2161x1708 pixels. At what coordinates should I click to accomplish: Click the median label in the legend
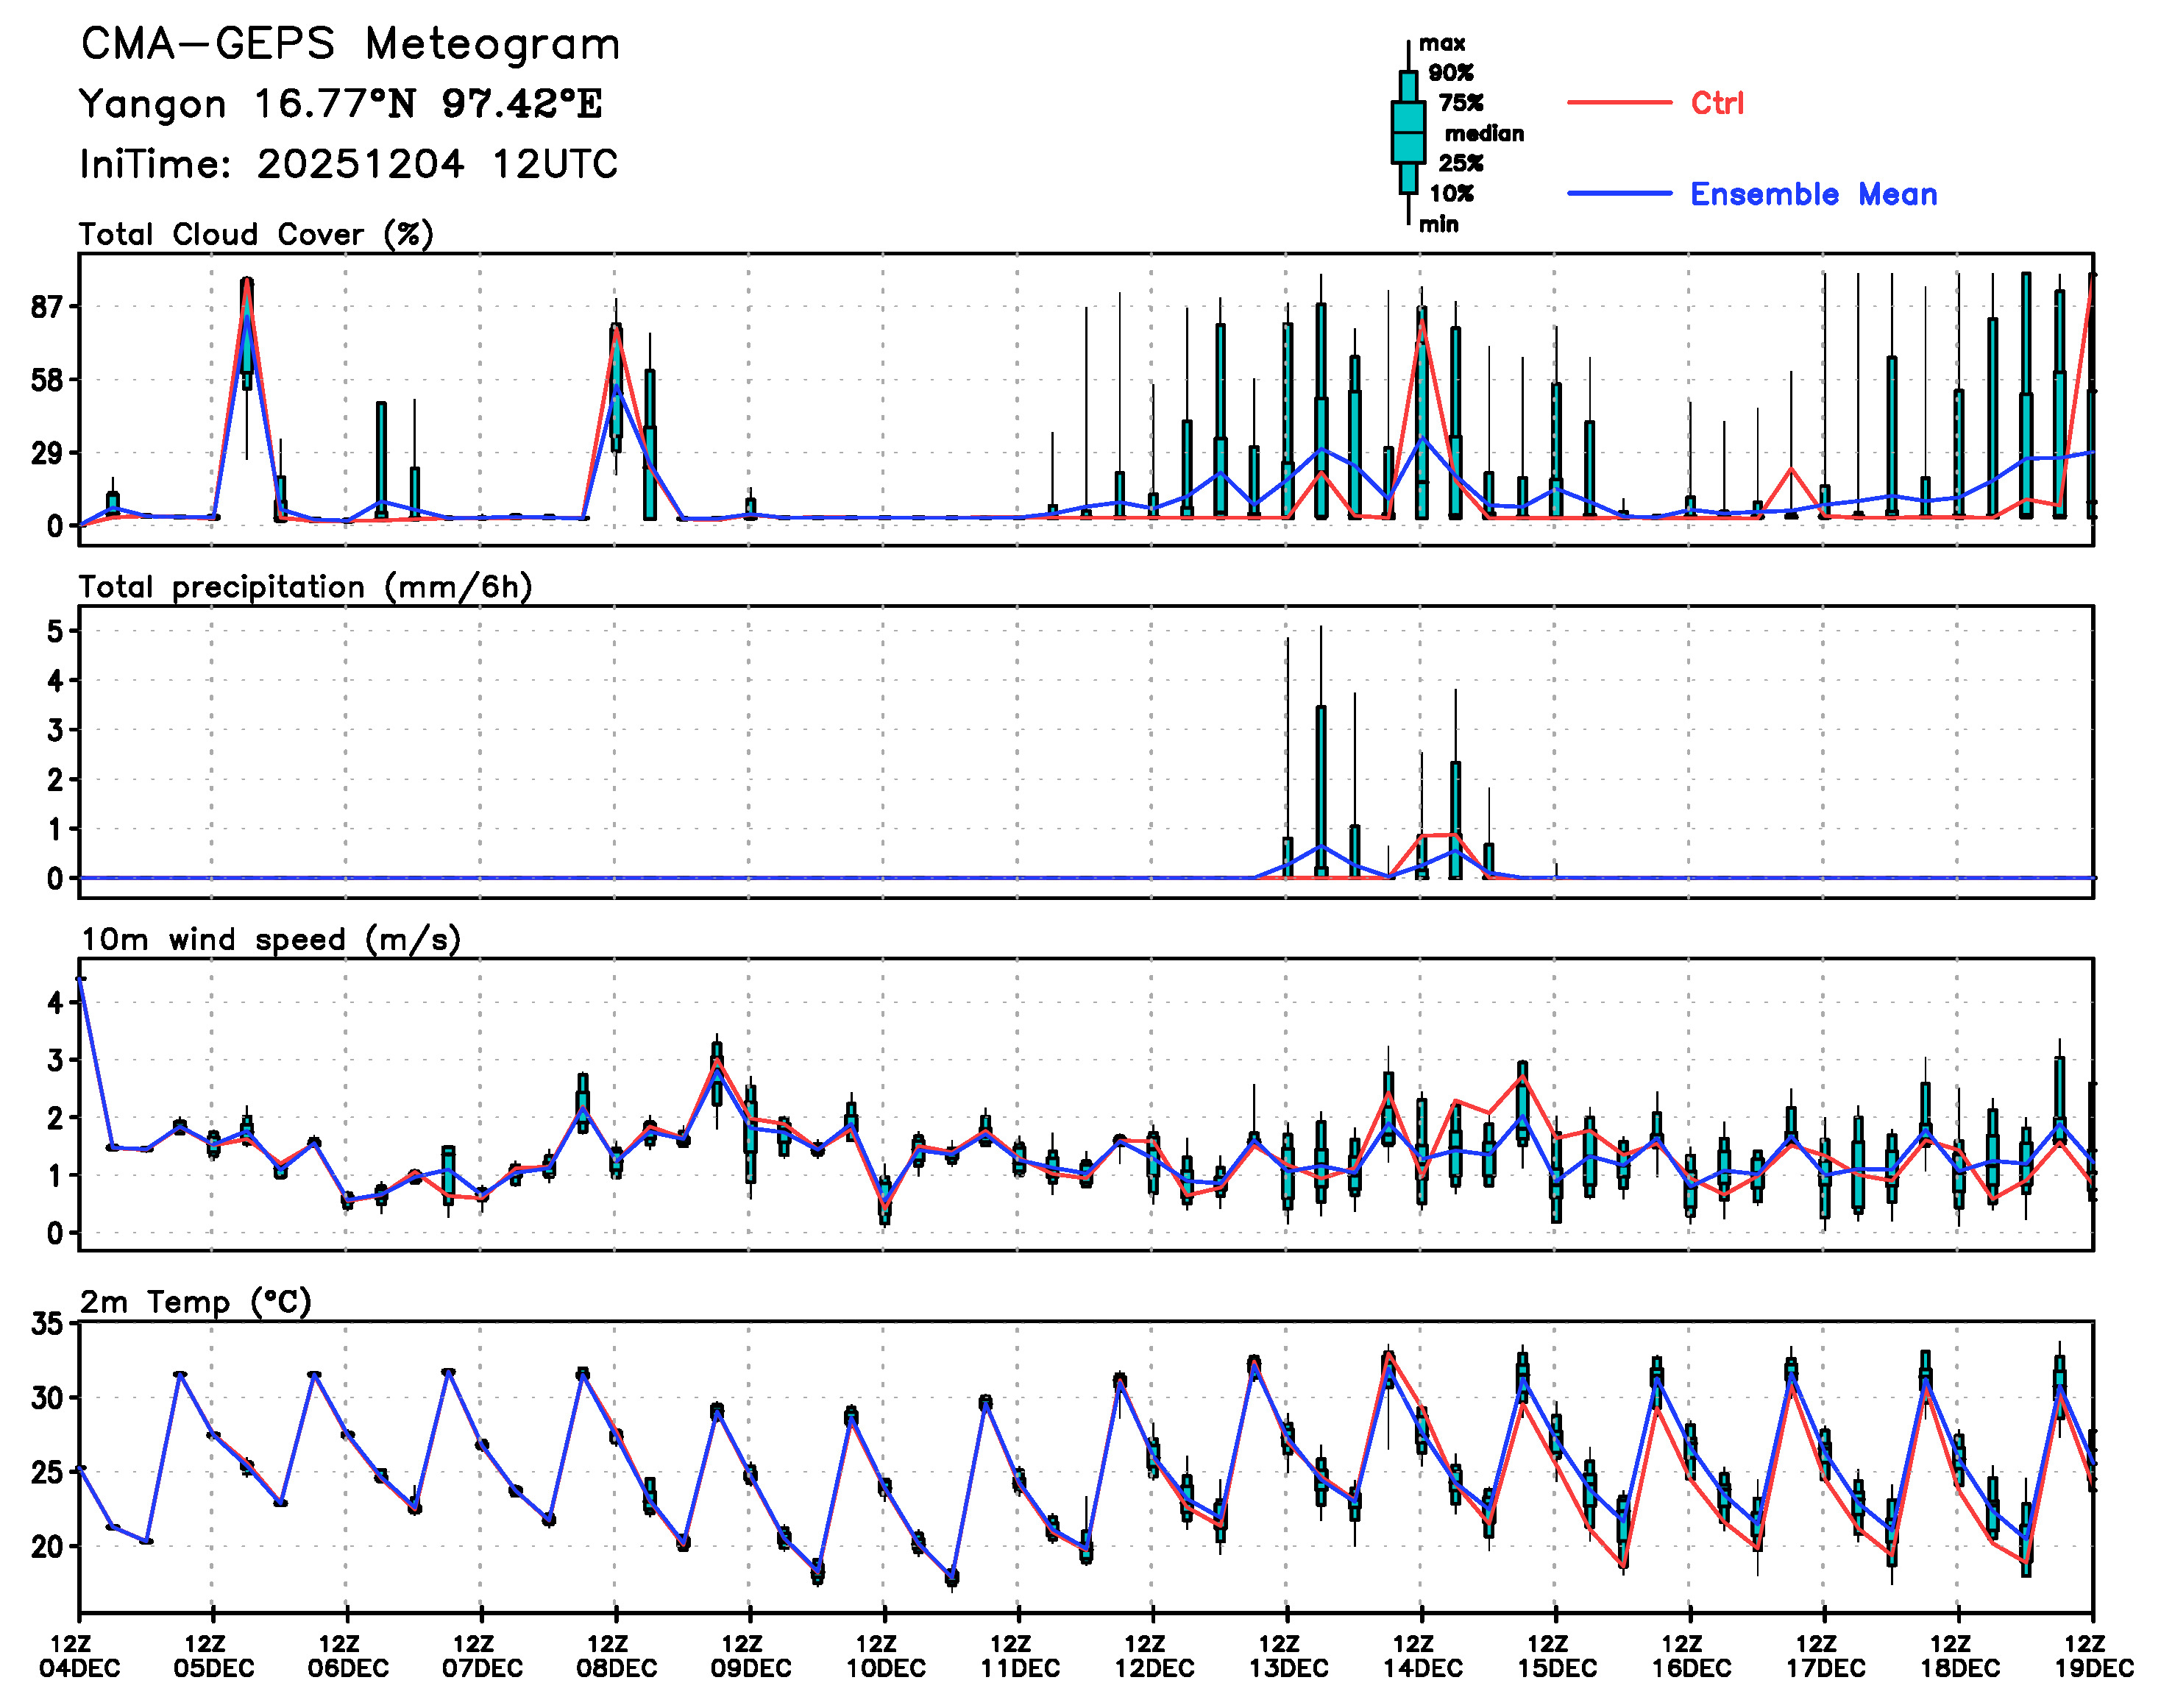1484,134
